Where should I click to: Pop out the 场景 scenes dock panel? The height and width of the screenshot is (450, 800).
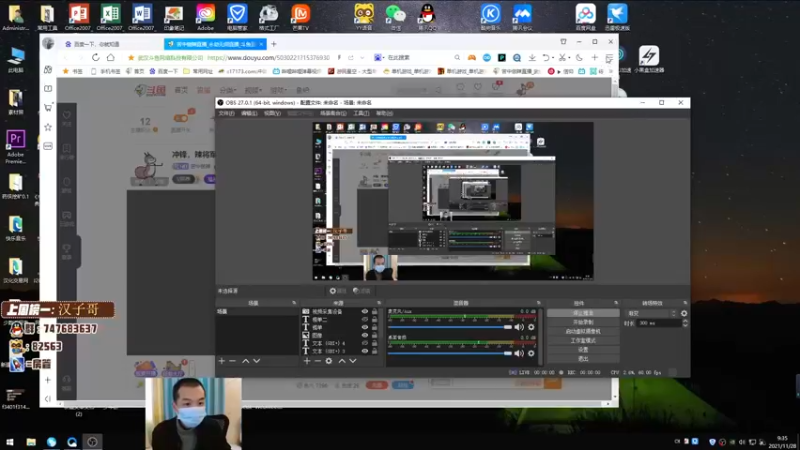294,303
